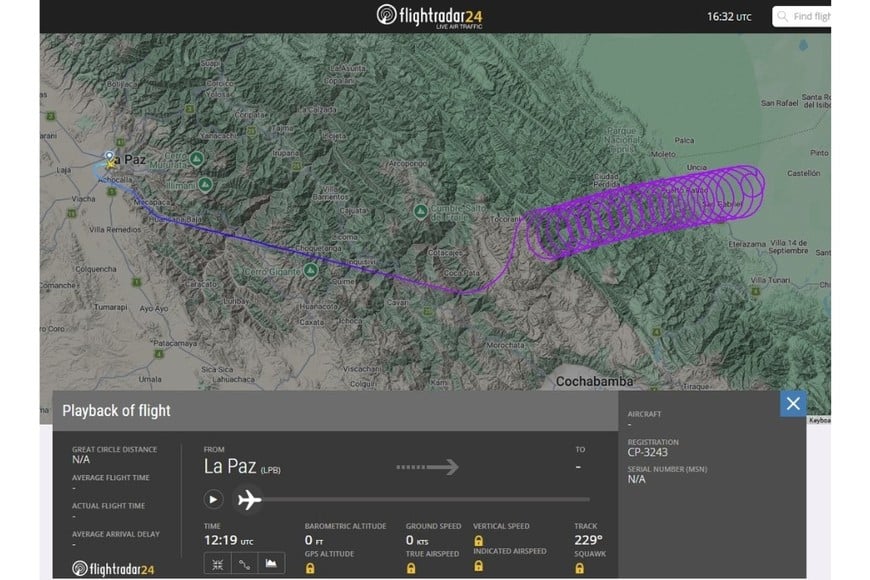Image resolution: width=870 pixels, height=580 pixels.
Task: Select the route connector icon in the playback panel
Action: pos(244,563)
